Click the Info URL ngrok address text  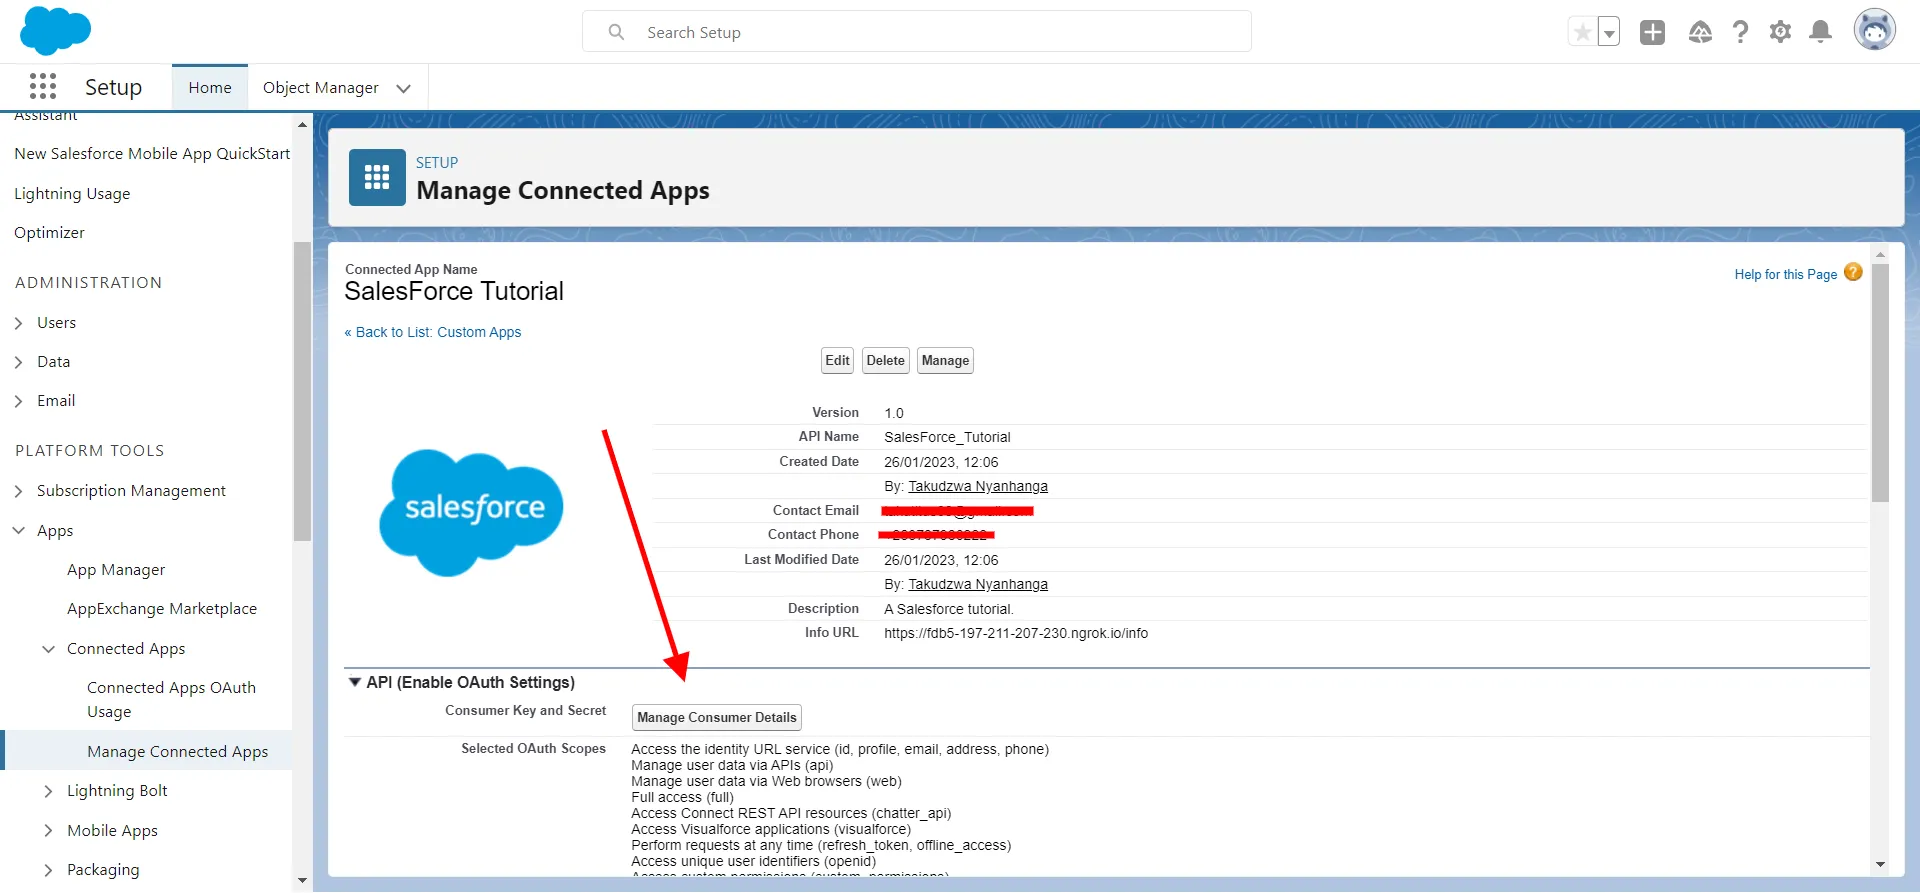point(1016,633)
